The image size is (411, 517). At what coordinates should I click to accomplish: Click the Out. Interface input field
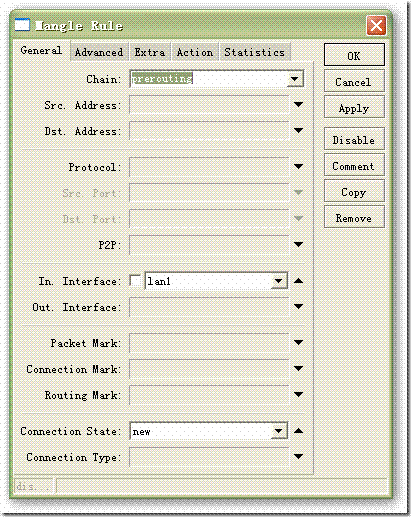pyautogui.click(x=209, y=307)
